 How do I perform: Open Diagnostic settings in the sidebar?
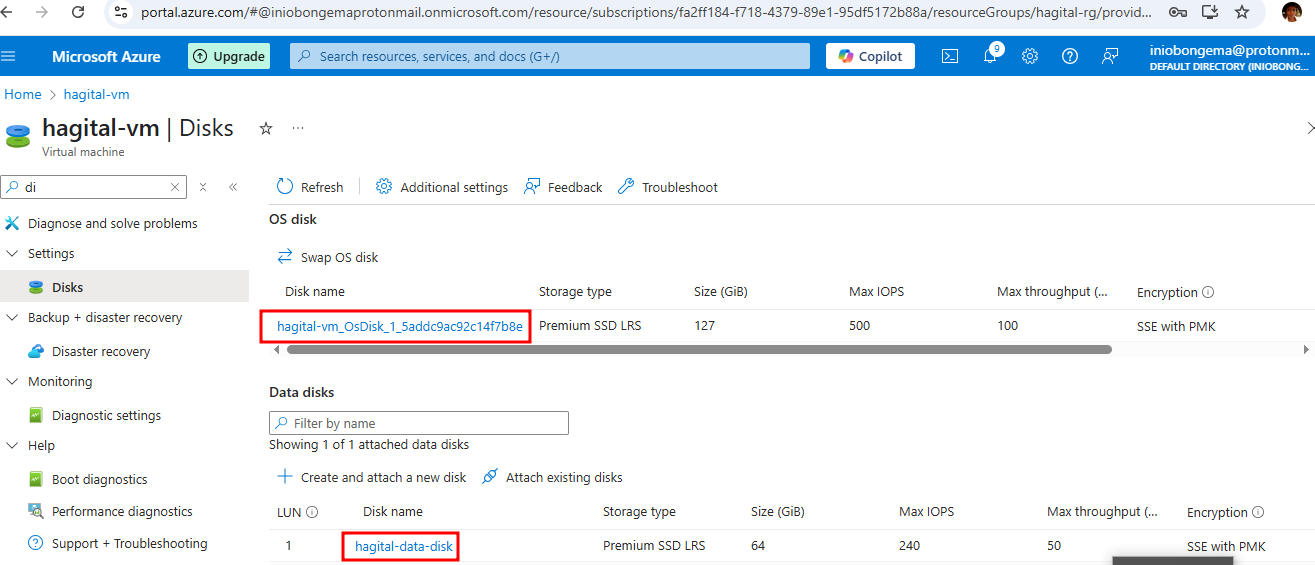[x=106, y=415]
